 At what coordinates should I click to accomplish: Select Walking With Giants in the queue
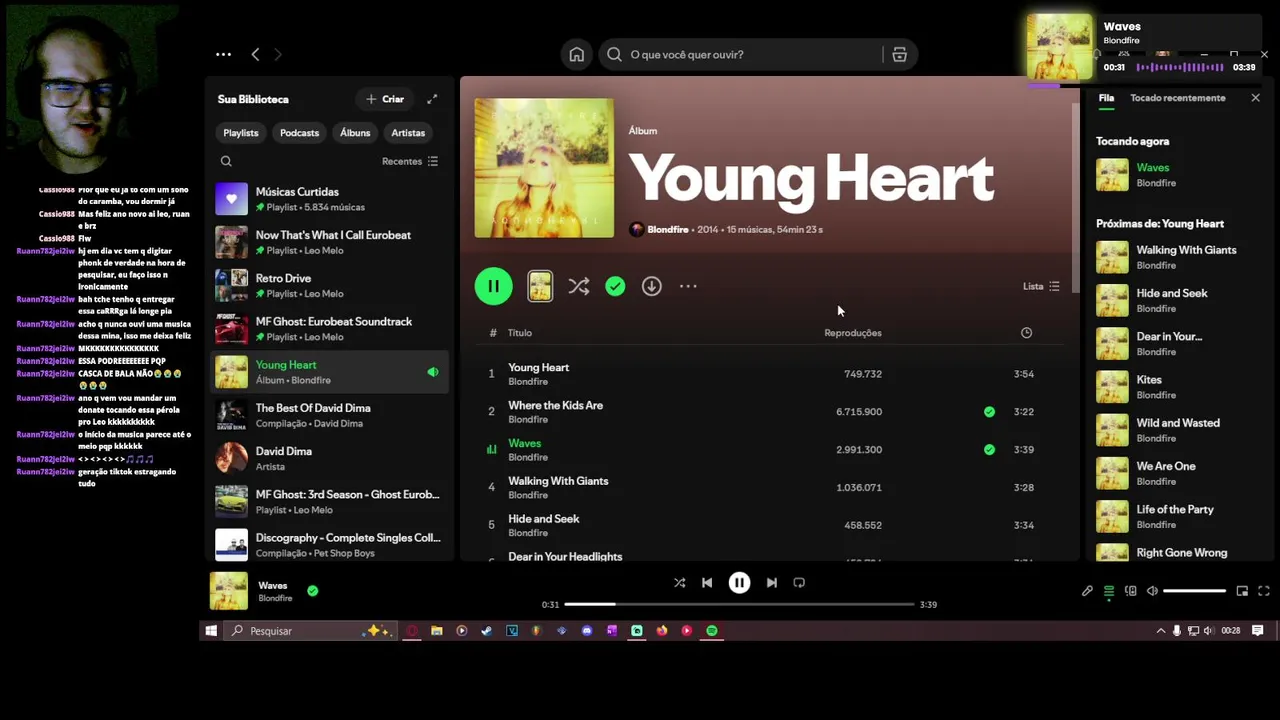pos(1178,257)
